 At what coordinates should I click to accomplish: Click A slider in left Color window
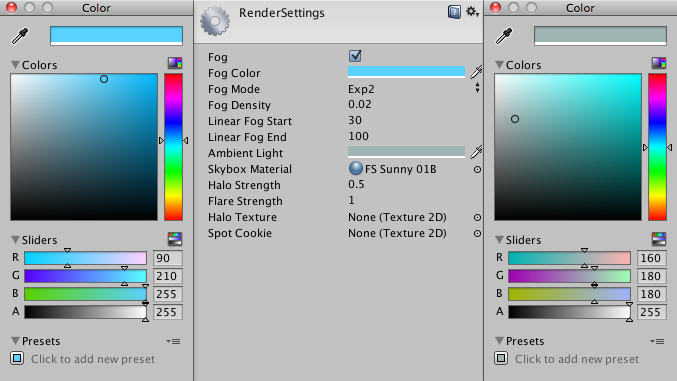(85, 312)
